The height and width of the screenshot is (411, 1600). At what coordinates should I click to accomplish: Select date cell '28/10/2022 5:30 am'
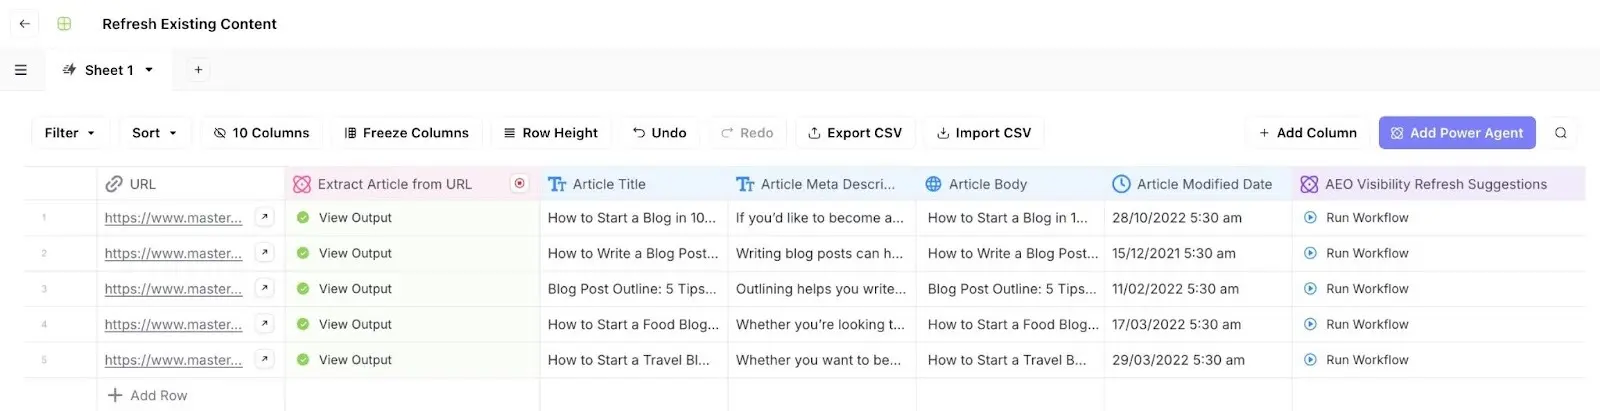[1198, 218]
